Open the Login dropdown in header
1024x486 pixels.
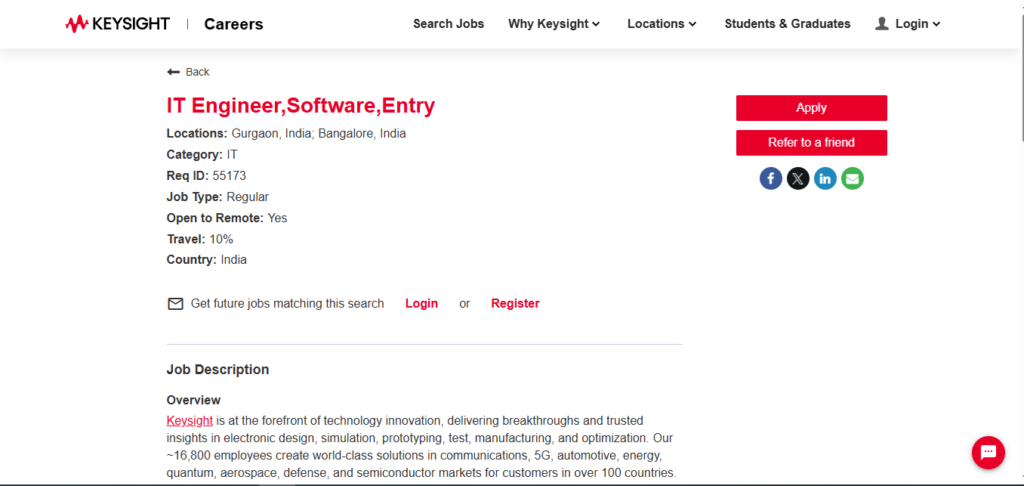point(918,24)
